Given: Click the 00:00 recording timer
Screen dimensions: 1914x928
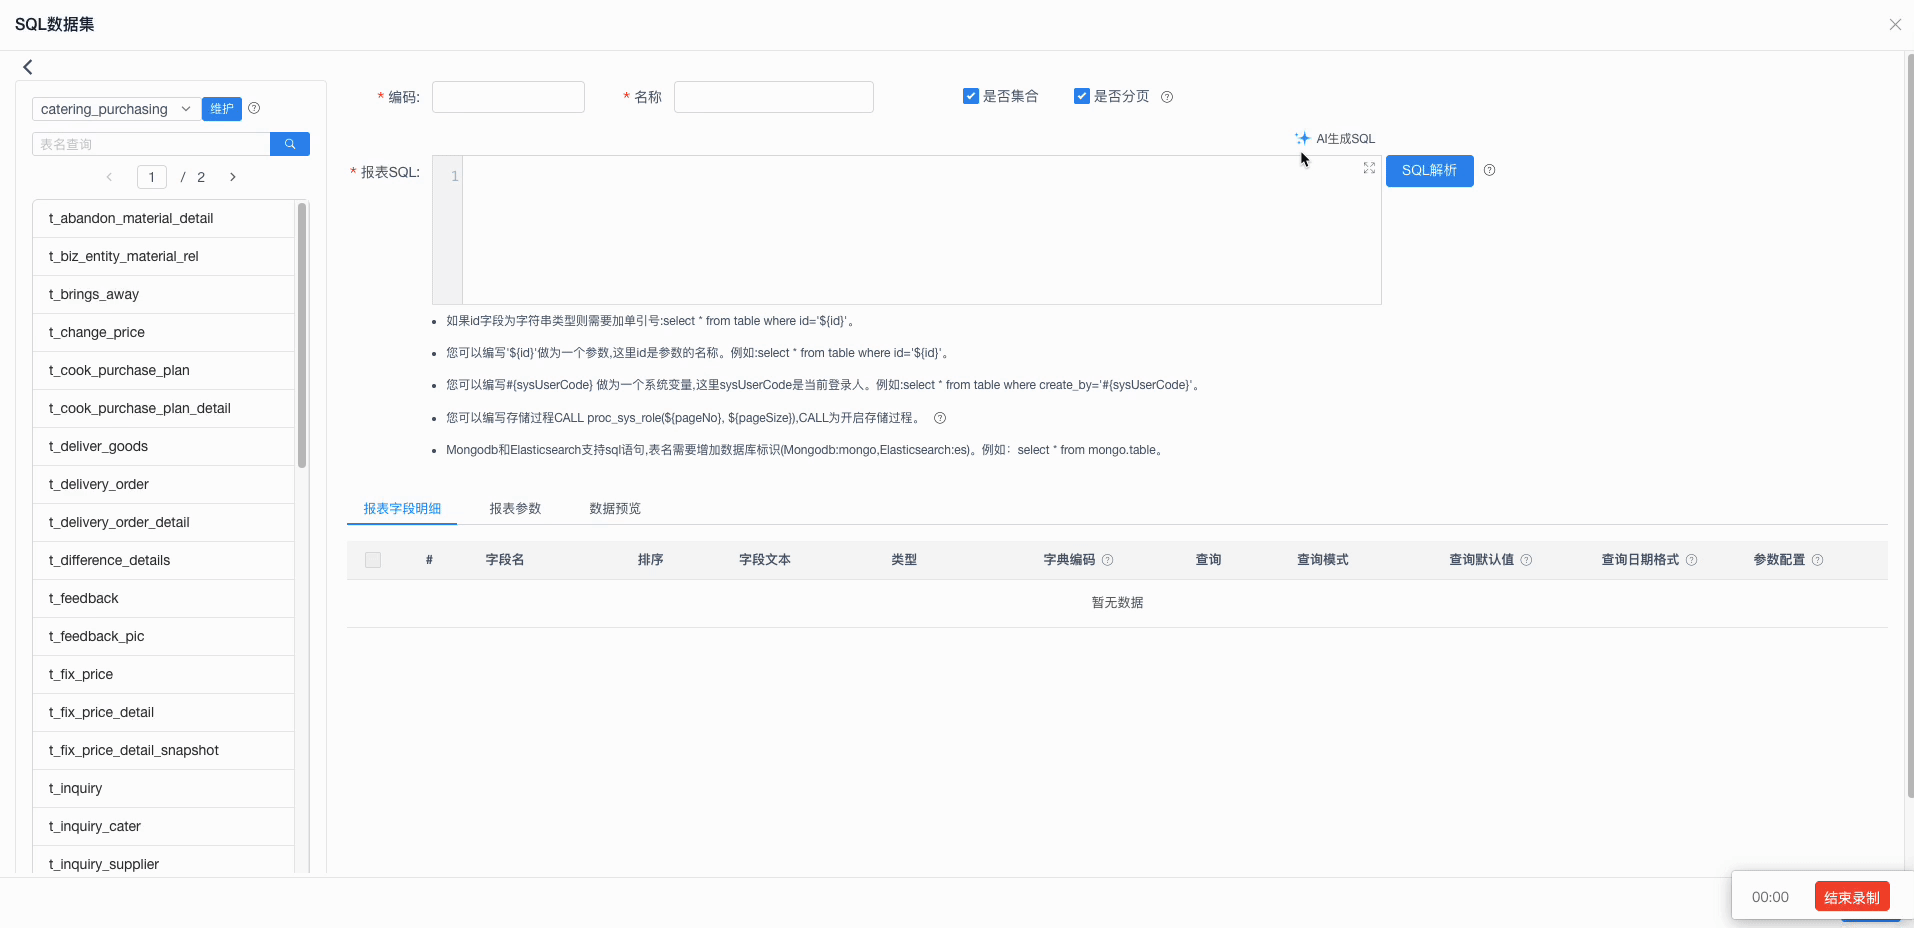Looking at the screenshot, I should coord(1770,897).
